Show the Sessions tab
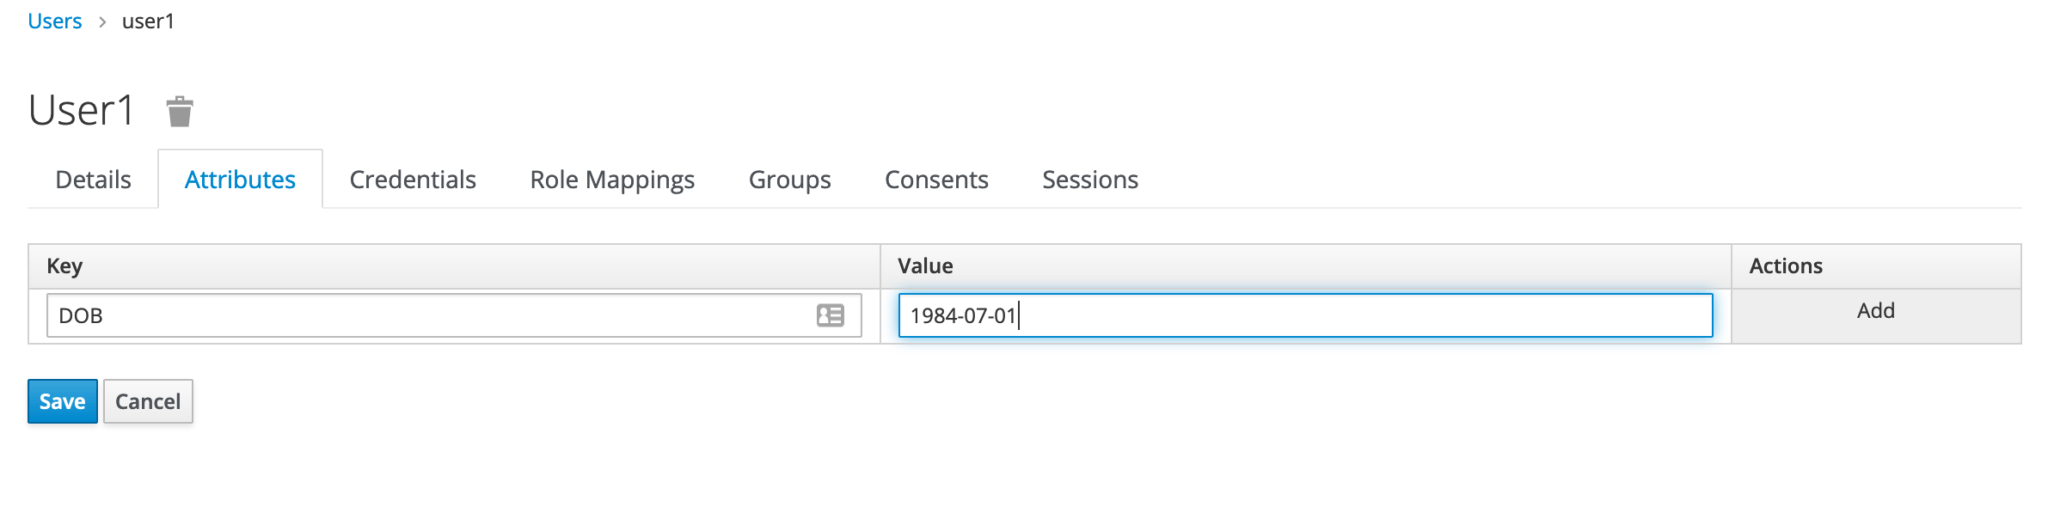This screenshot has height=519, width=2048. [x=1090, y=180]
